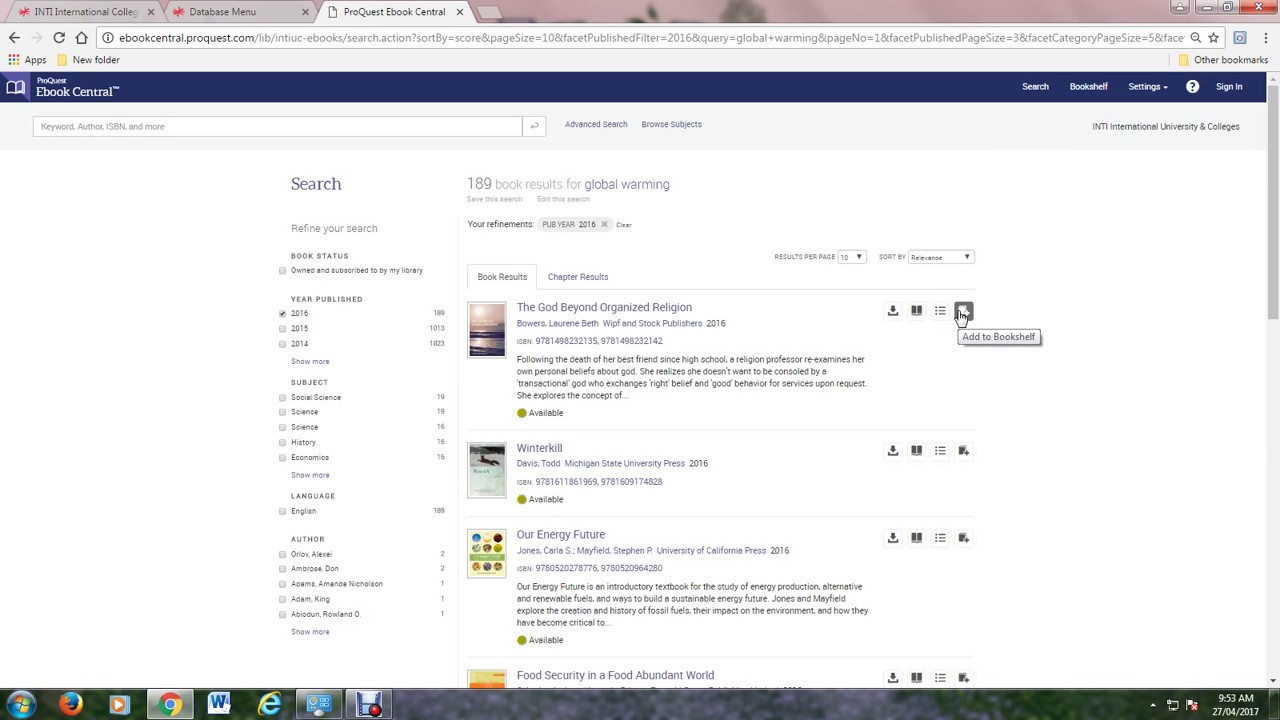Add Winterkill to bookshelf
Image resolution: width=1280 pixels, height=720 pixels.
(x=963, y=451)
